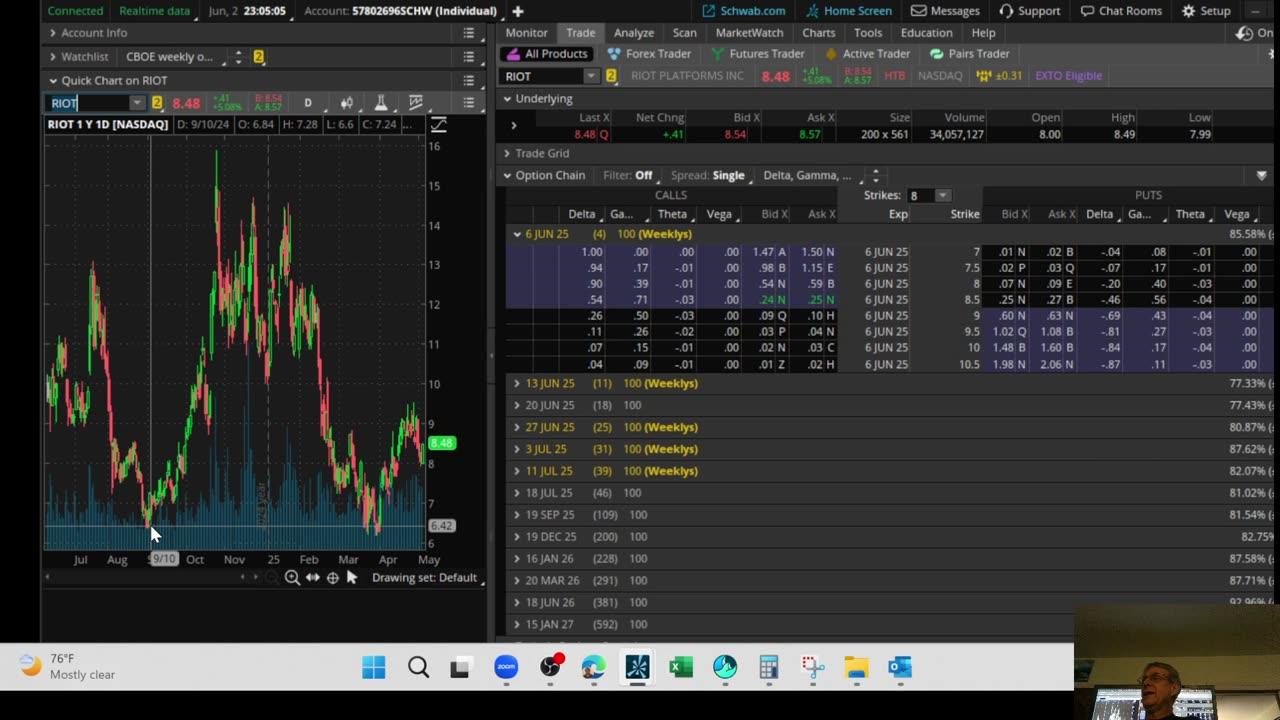
Task: Open the Quick Chart symbol dropdown arrow
Action: tap(136, 103)
